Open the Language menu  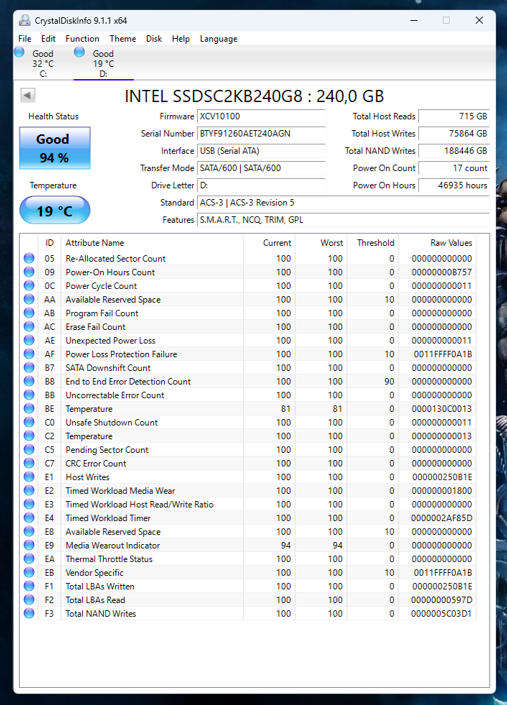tap(218, 39)
